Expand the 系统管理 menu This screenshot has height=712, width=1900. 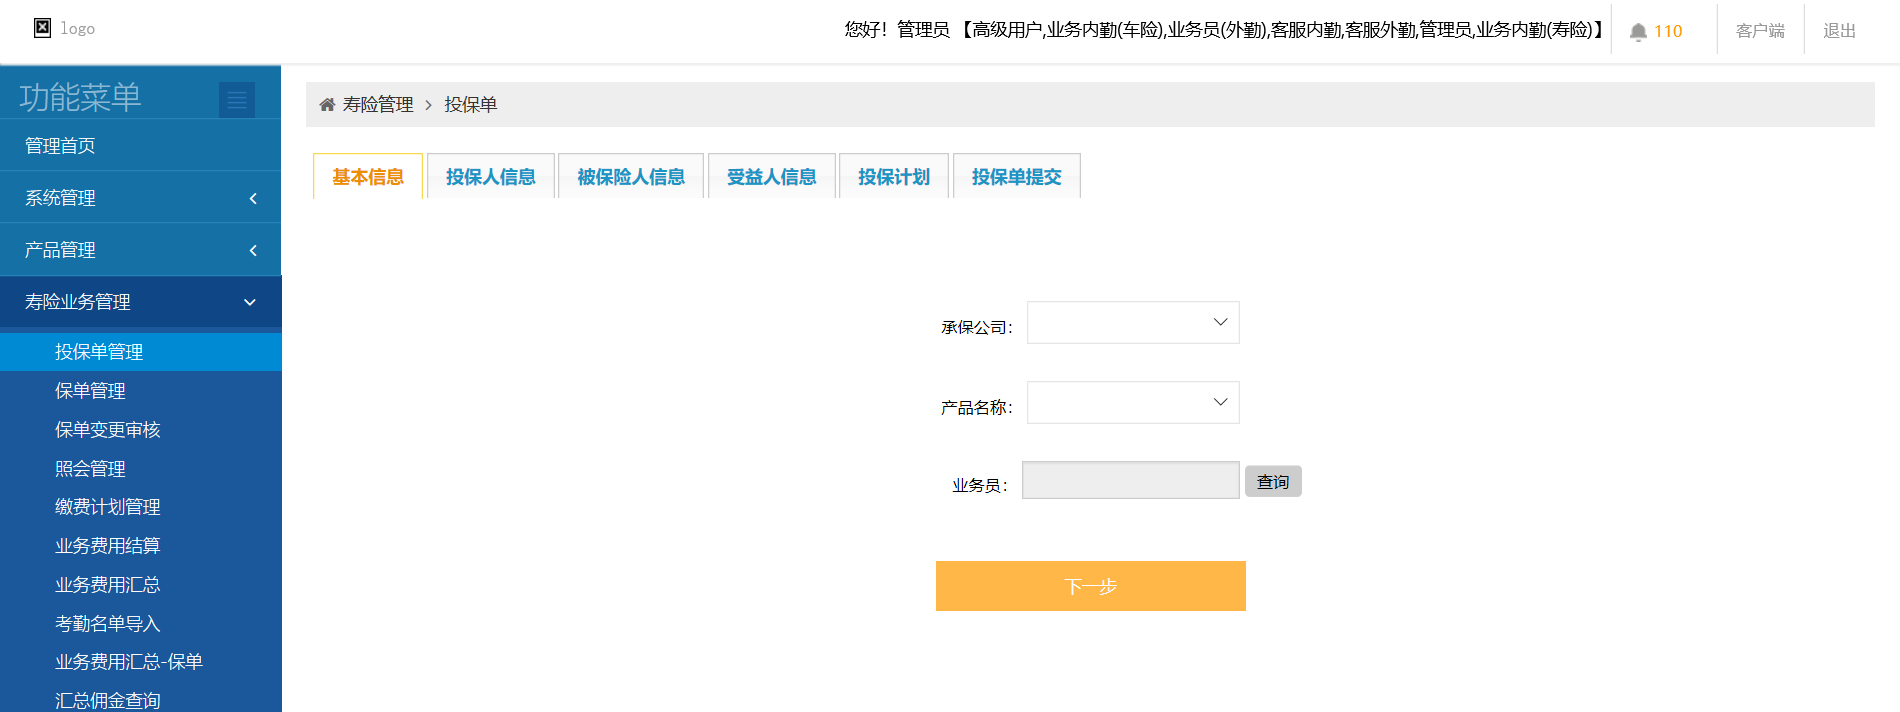(140, 198)
